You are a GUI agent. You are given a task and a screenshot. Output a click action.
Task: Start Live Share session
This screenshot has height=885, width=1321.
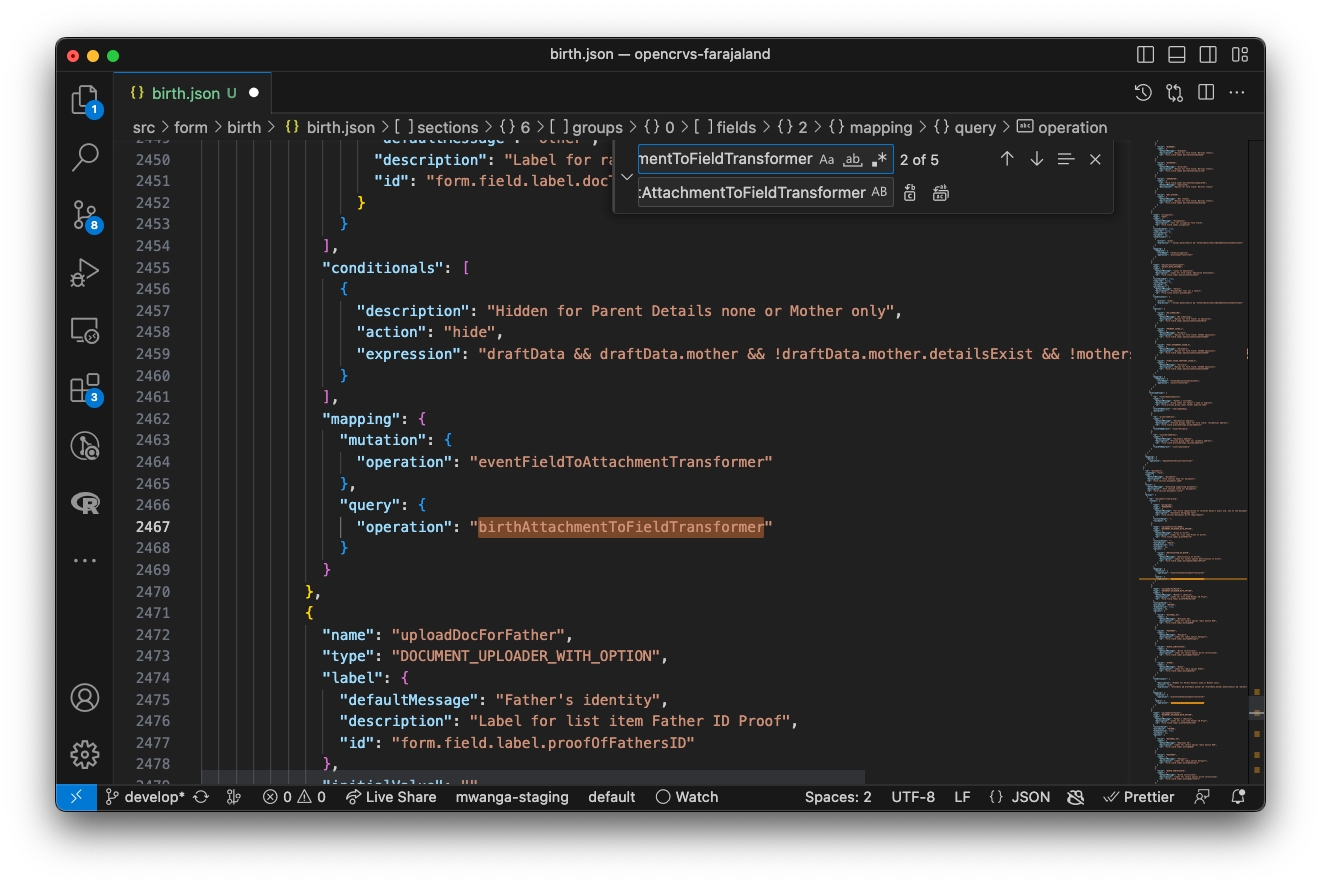pos(391,797)
